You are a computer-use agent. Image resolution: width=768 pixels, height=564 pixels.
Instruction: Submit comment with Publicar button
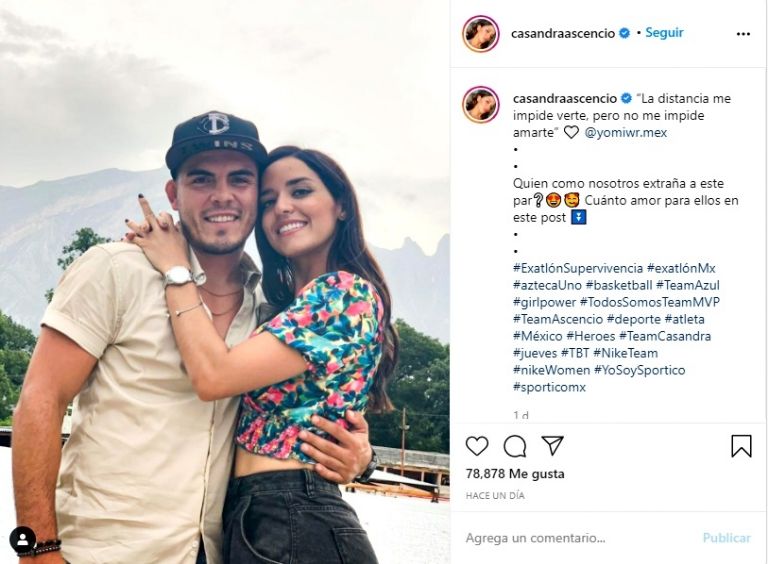[726, 538]
